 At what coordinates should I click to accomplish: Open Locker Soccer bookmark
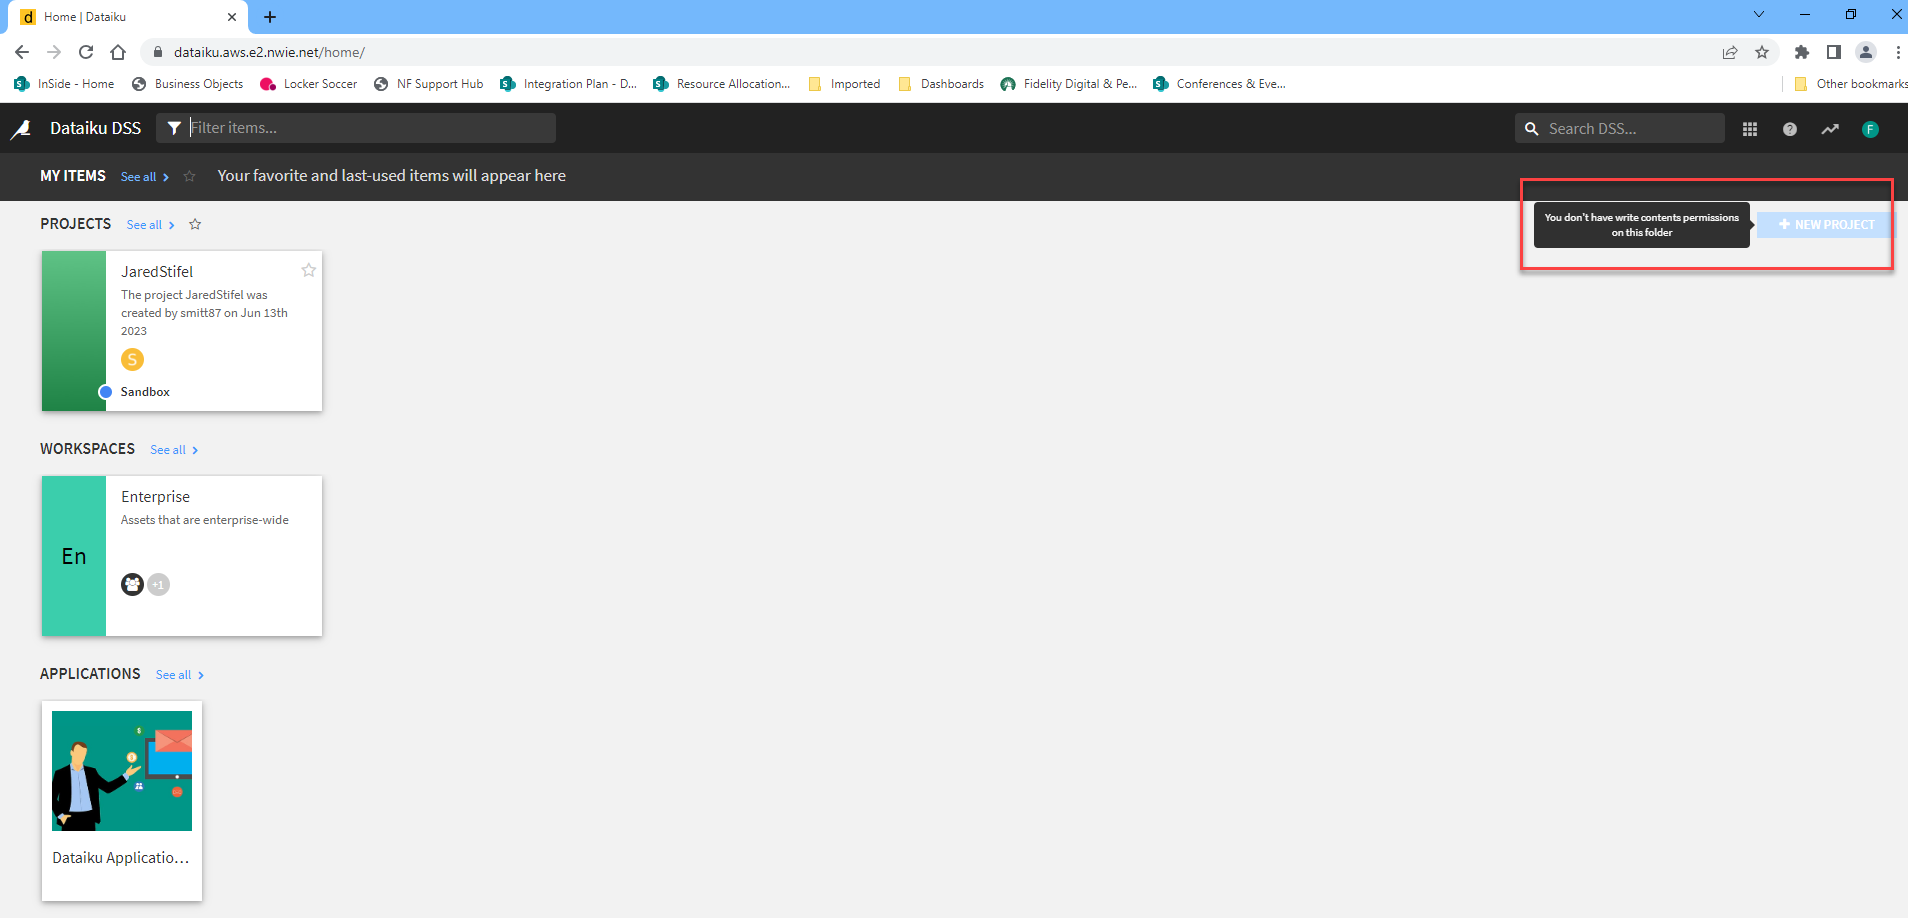(308, 84)
